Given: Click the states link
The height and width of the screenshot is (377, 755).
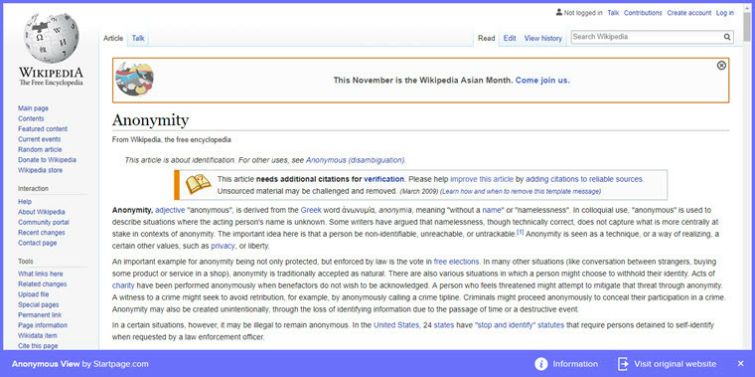Looking at the screenshot, I should coord(443,325).
